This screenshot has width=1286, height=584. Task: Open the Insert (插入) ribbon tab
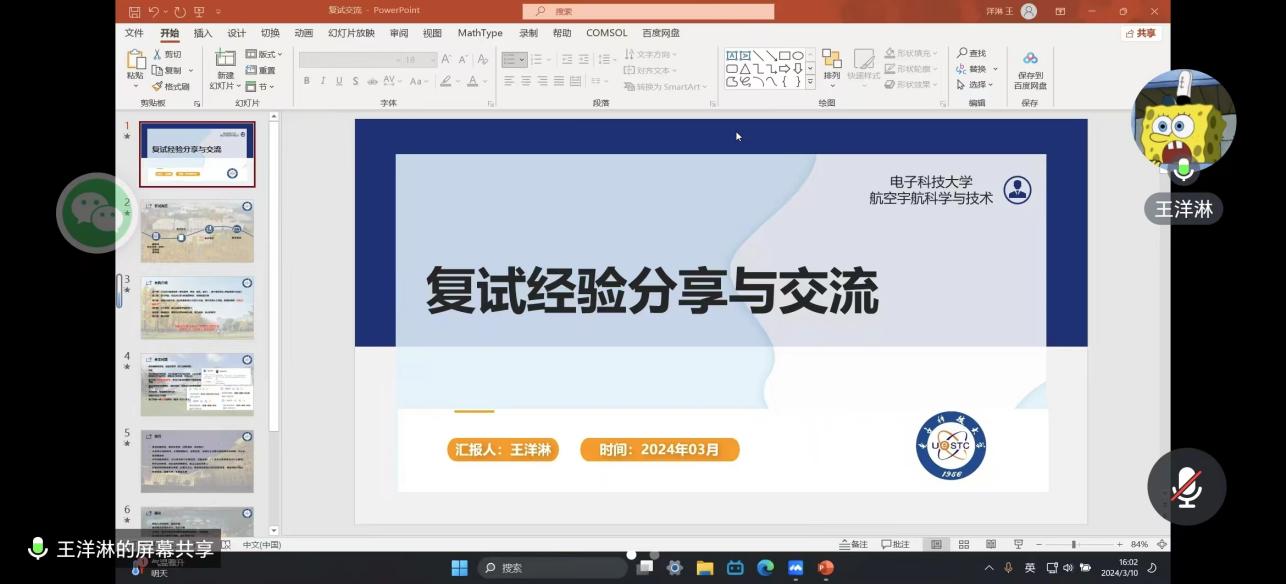tap(203, 33)
